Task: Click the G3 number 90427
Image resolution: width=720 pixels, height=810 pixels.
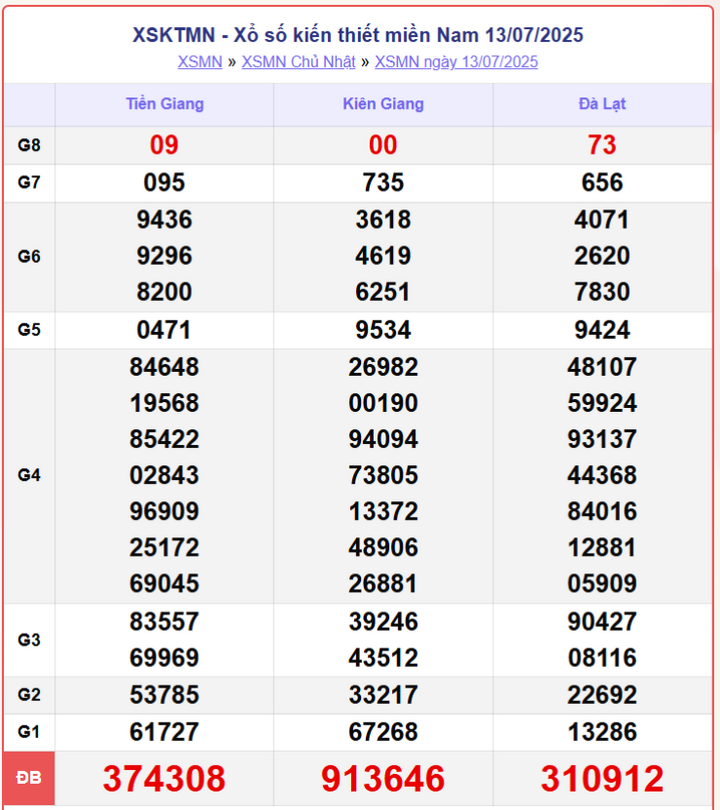Action: [x=602, y=622]
